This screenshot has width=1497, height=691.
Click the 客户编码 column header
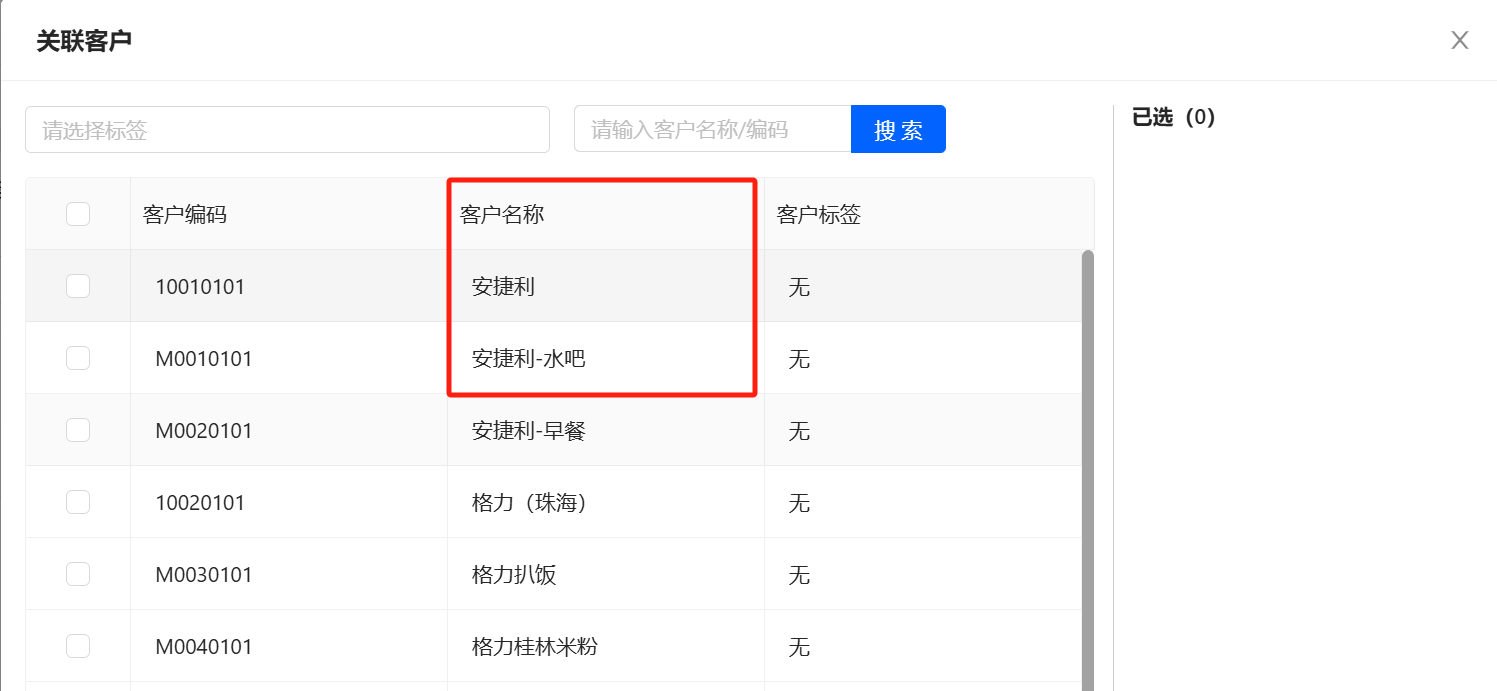[185, 214]
